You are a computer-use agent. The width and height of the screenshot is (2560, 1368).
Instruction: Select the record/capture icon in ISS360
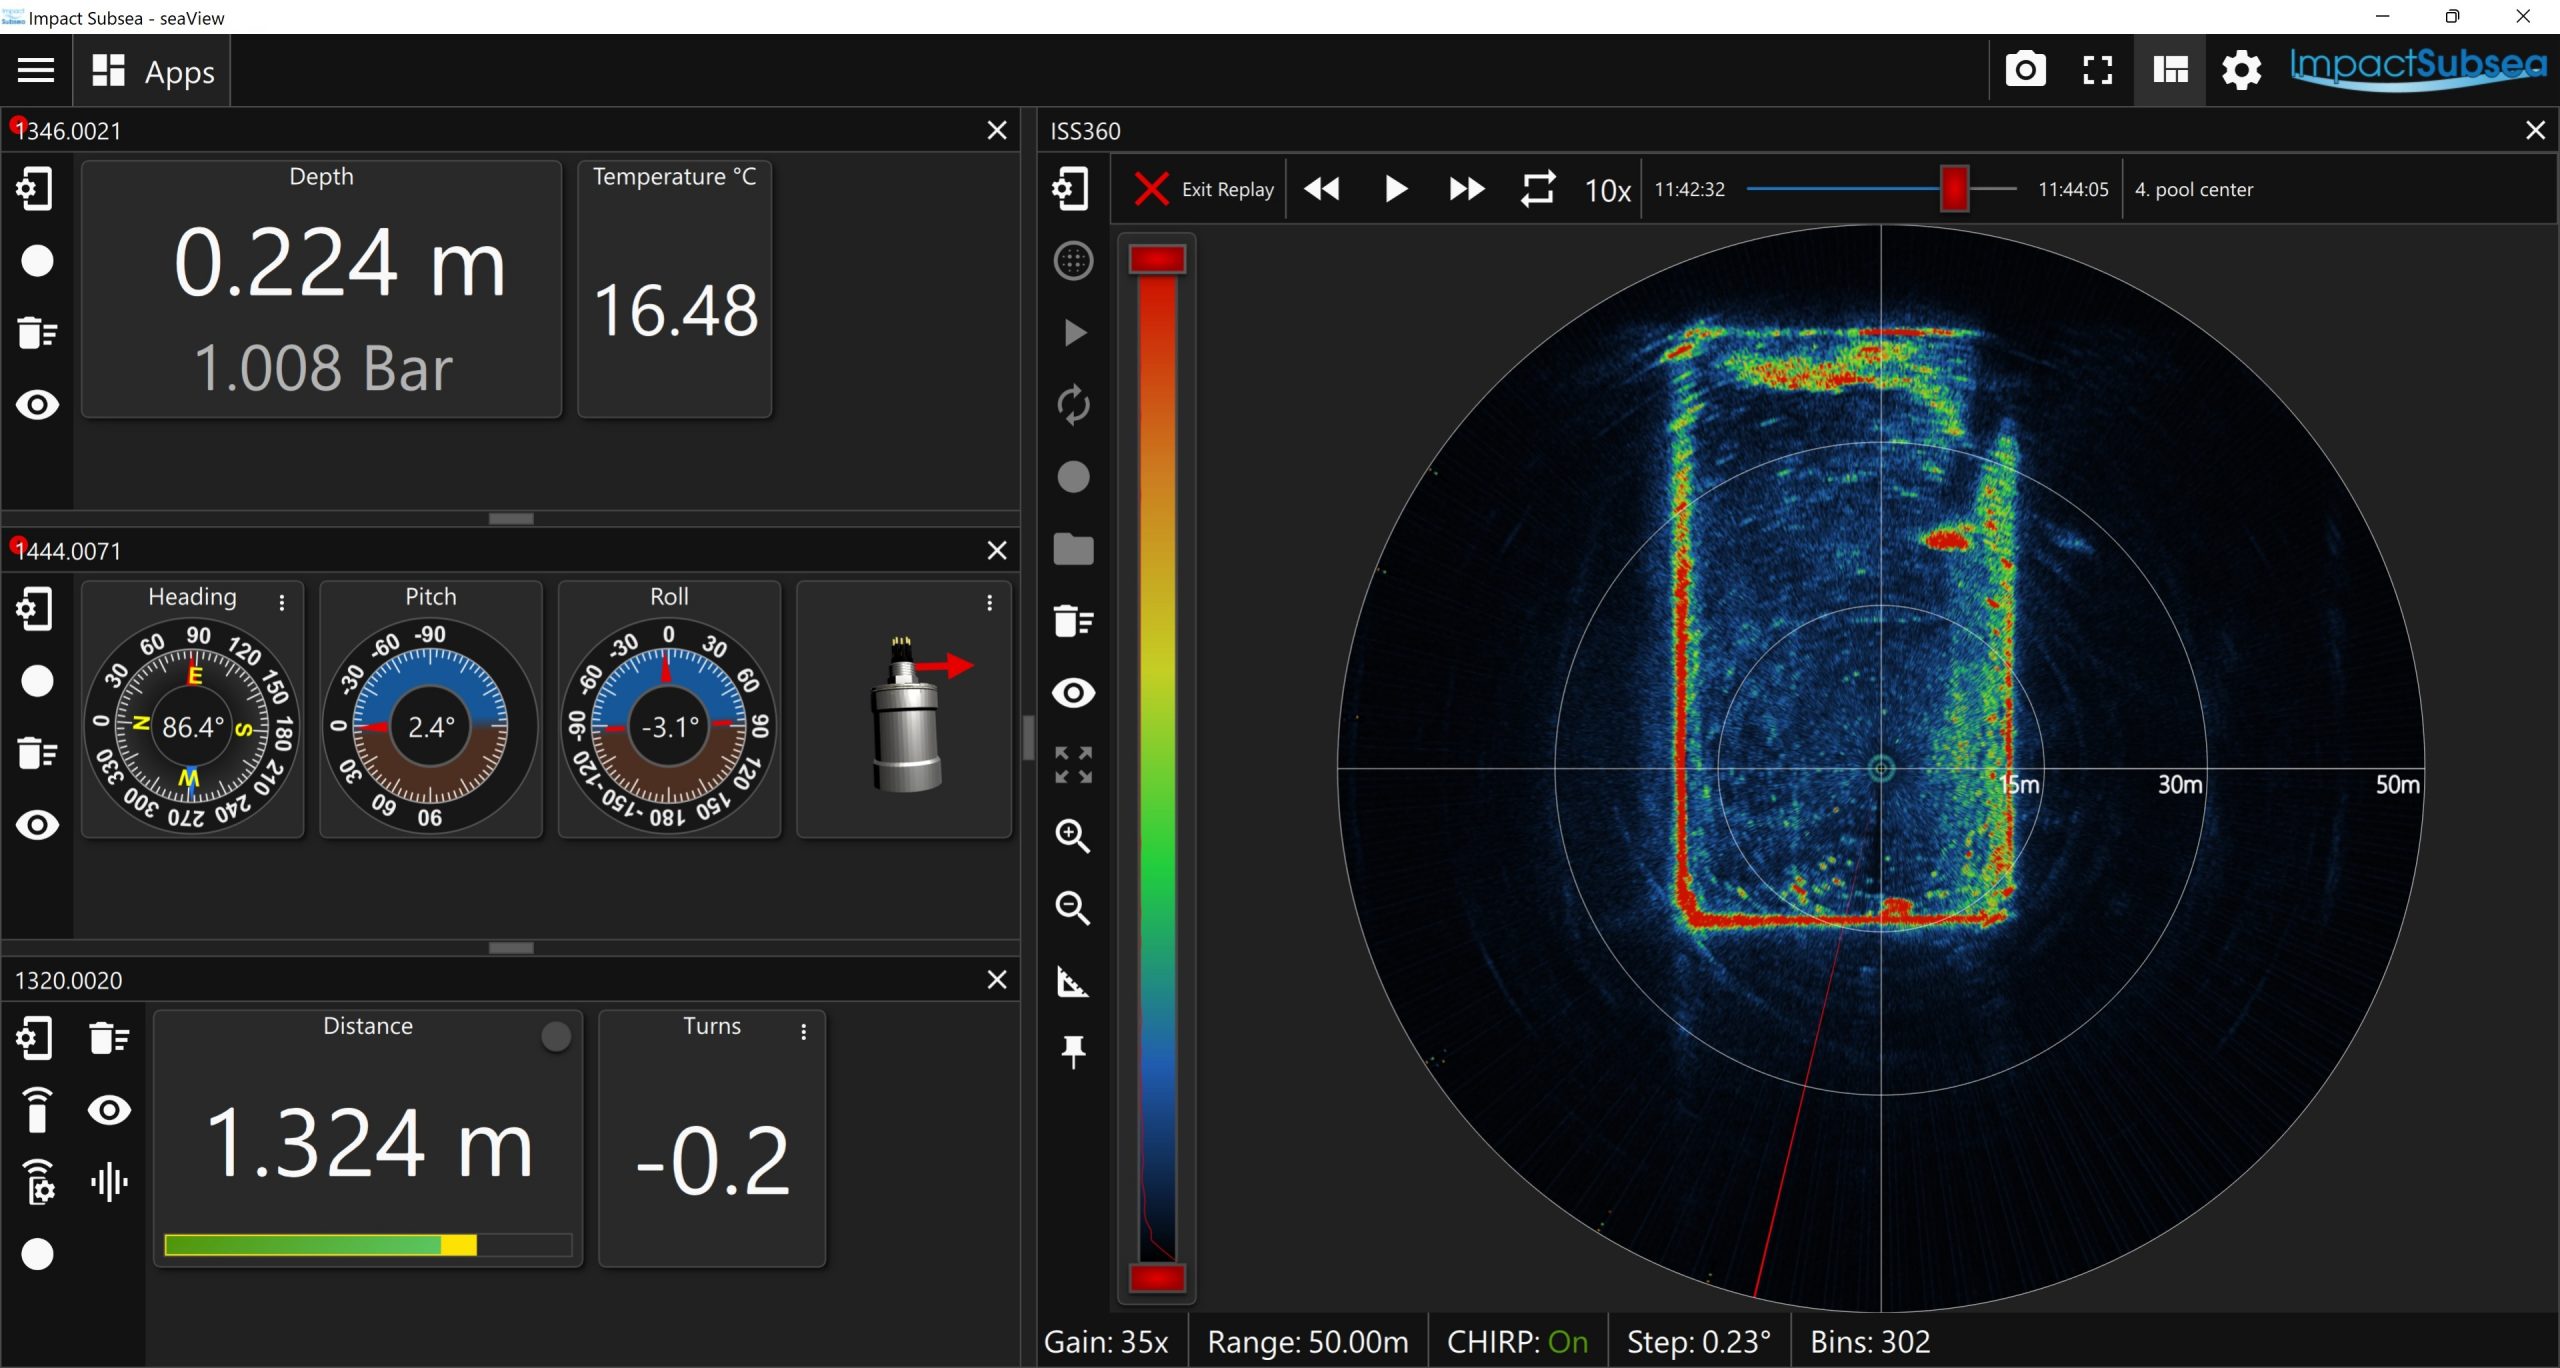(1075, 477)
